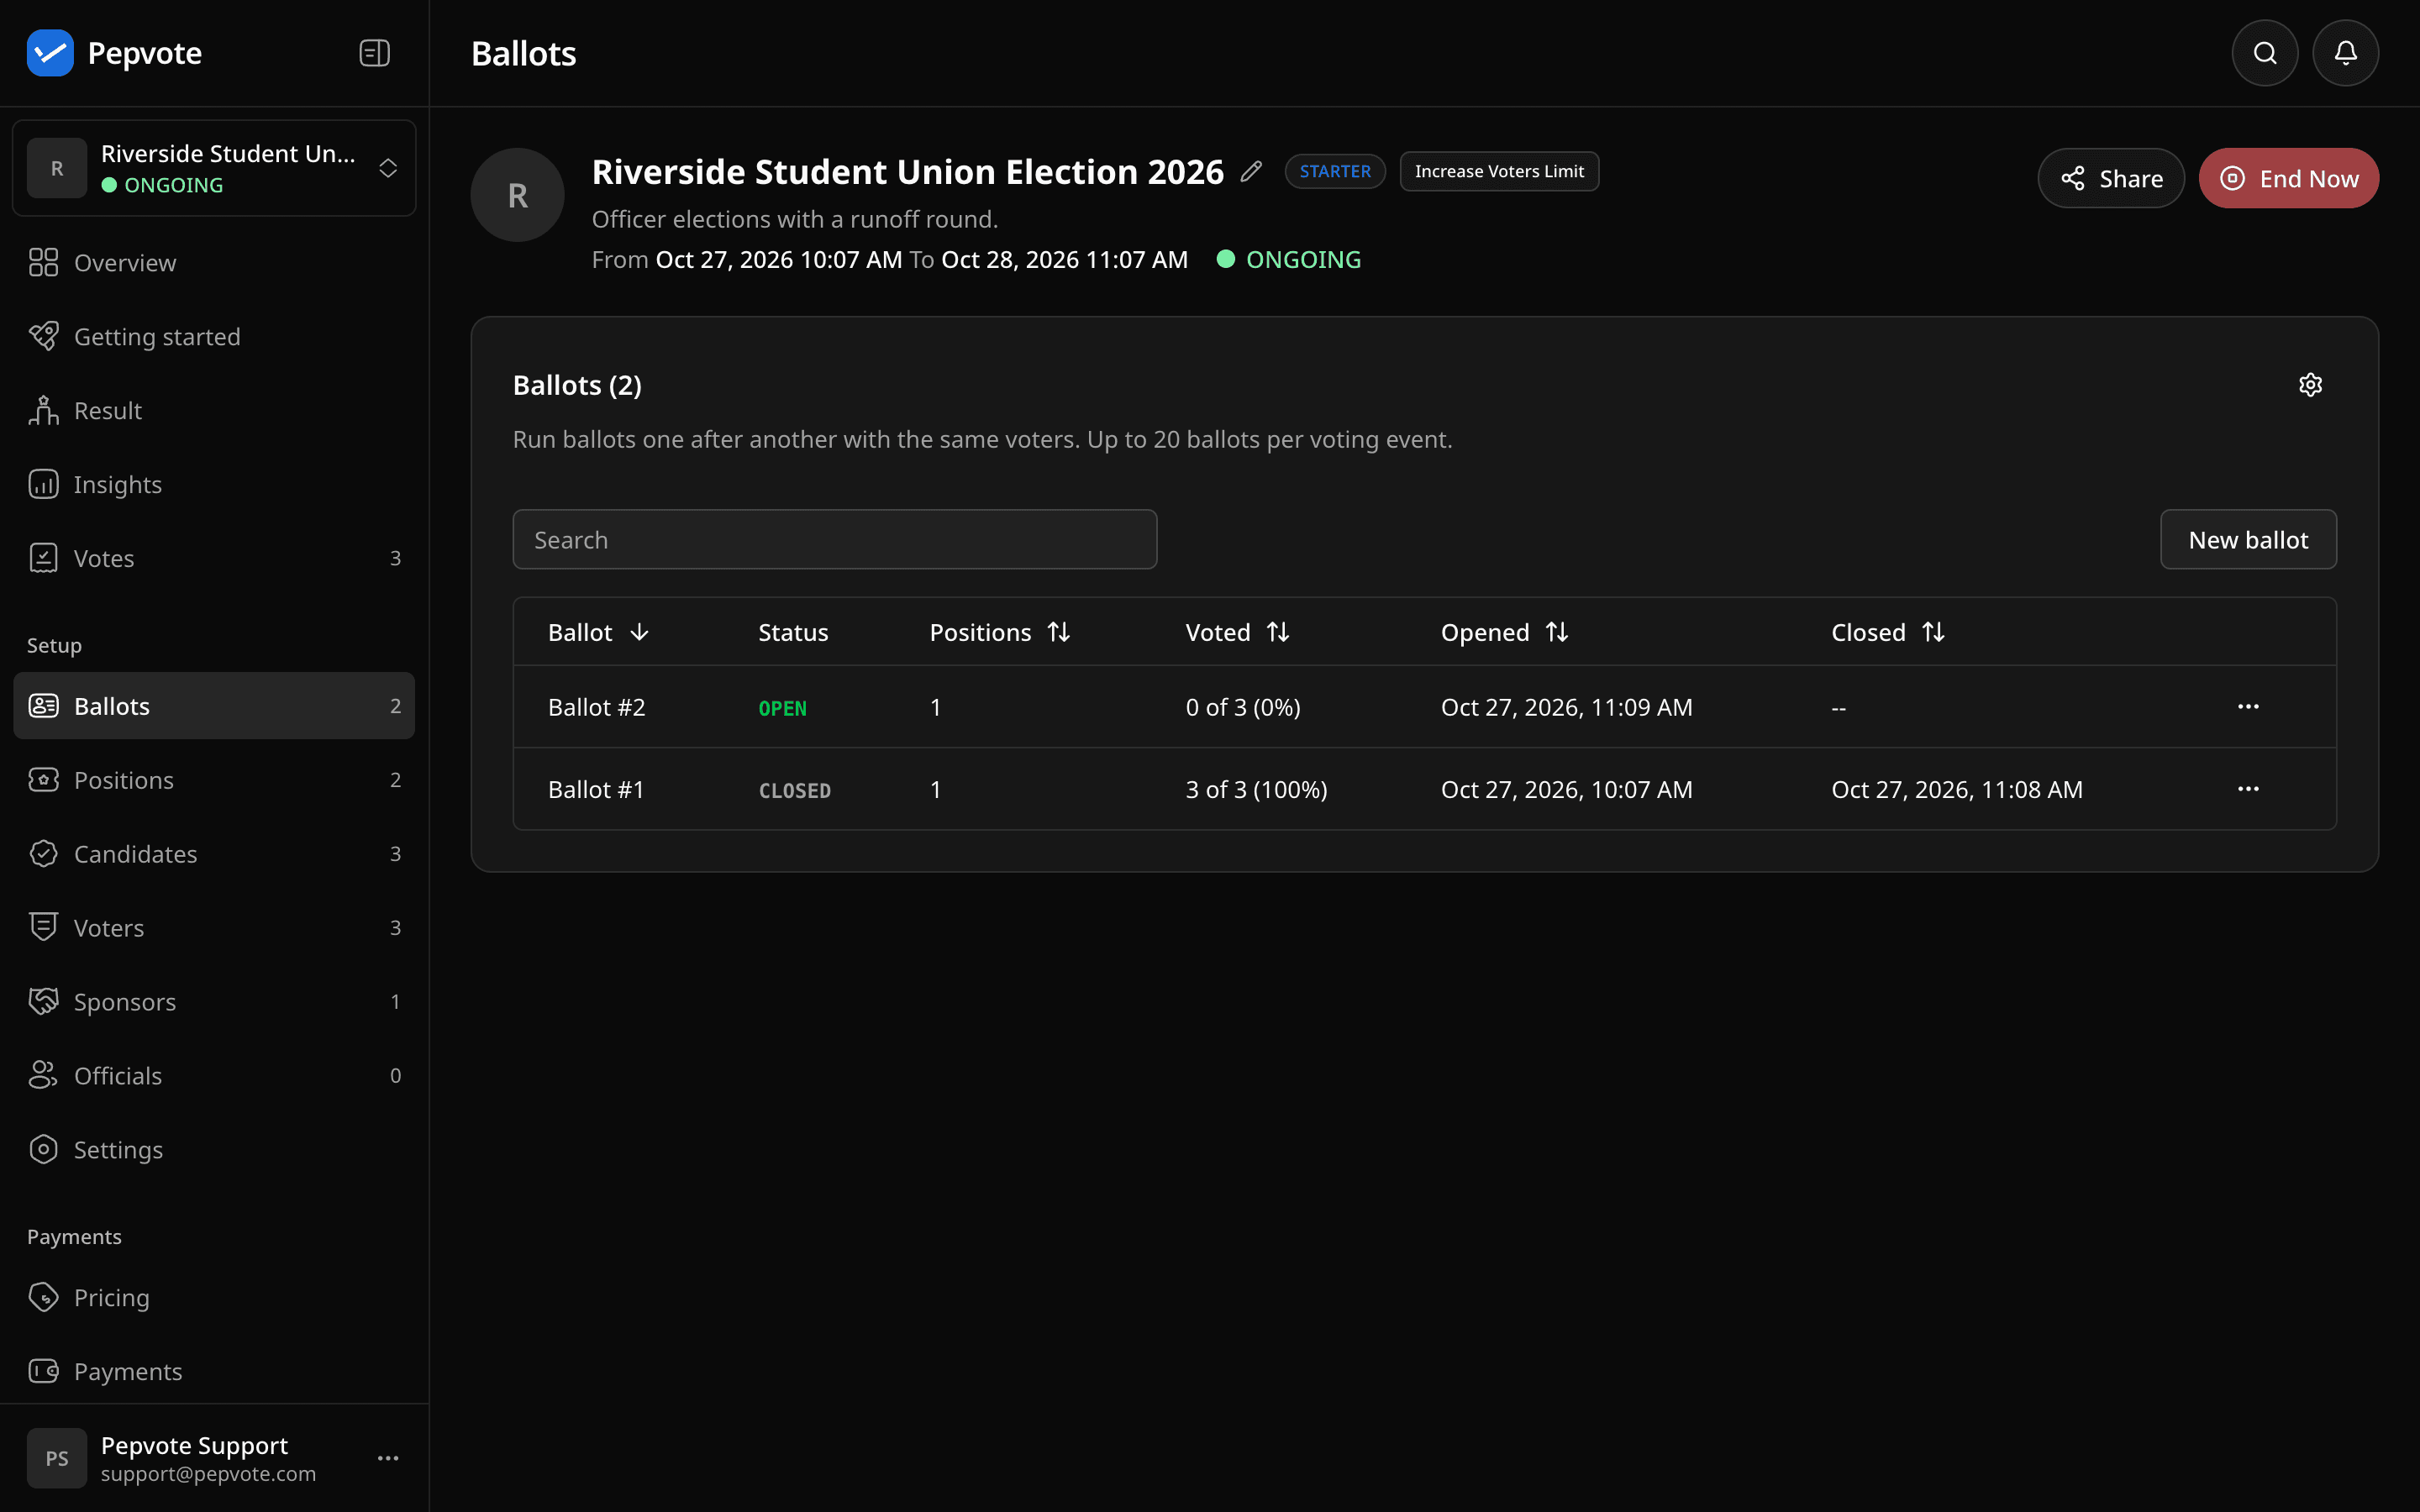
Task: Click the OPEN status of Ballot #2
Action: tap(782, 708)
